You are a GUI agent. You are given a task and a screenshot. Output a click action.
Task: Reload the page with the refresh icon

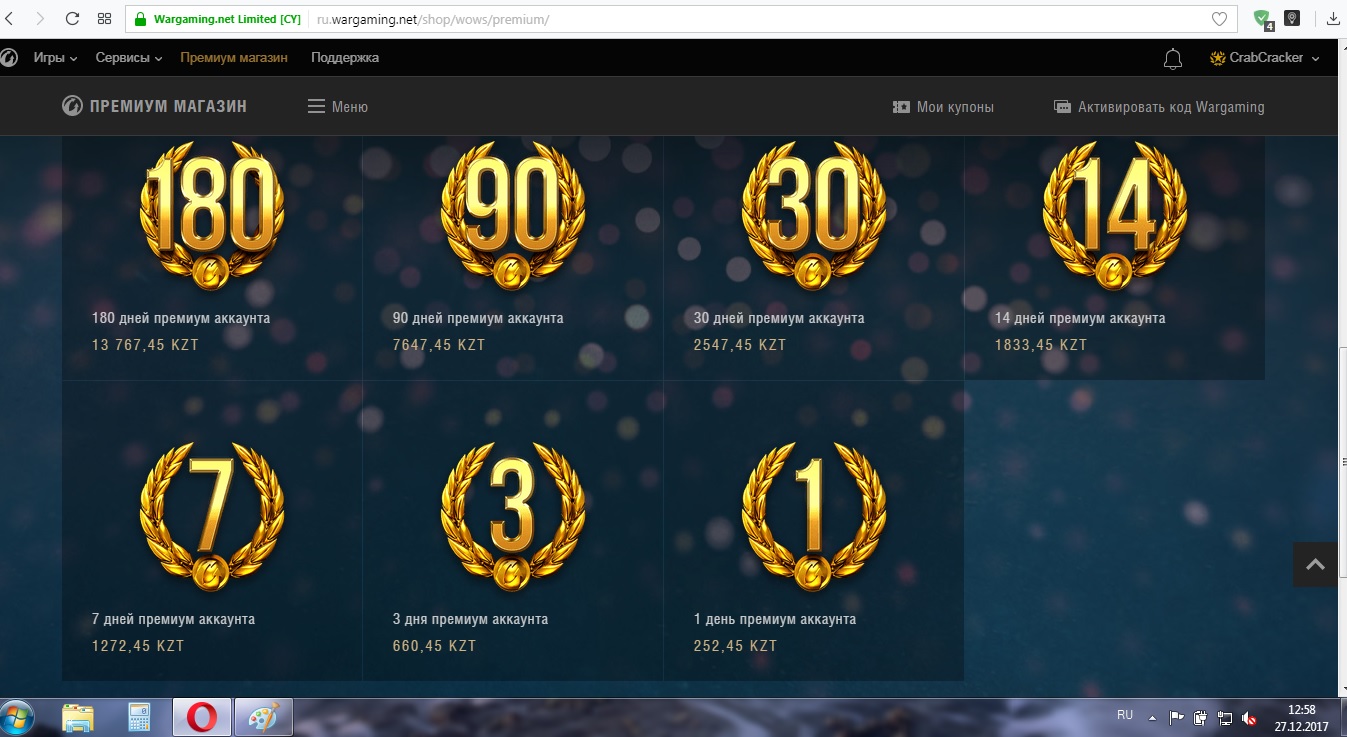(72, 19)
